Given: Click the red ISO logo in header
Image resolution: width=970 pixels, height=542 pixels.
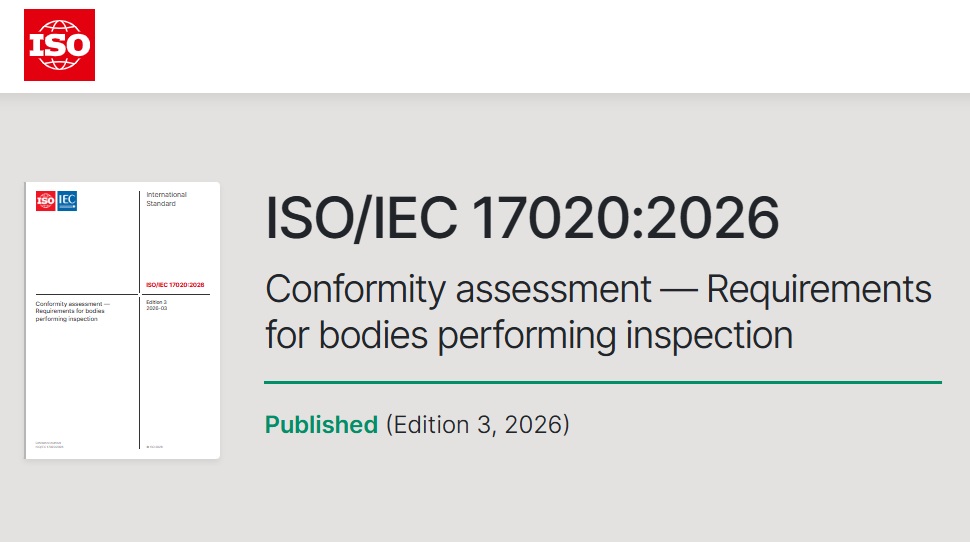Looking at the screenshot, I should point(59,45).
